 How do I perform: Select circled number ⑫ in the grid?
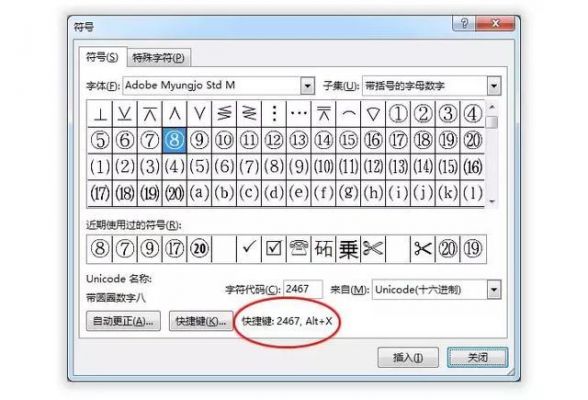(x=274, y=140)
